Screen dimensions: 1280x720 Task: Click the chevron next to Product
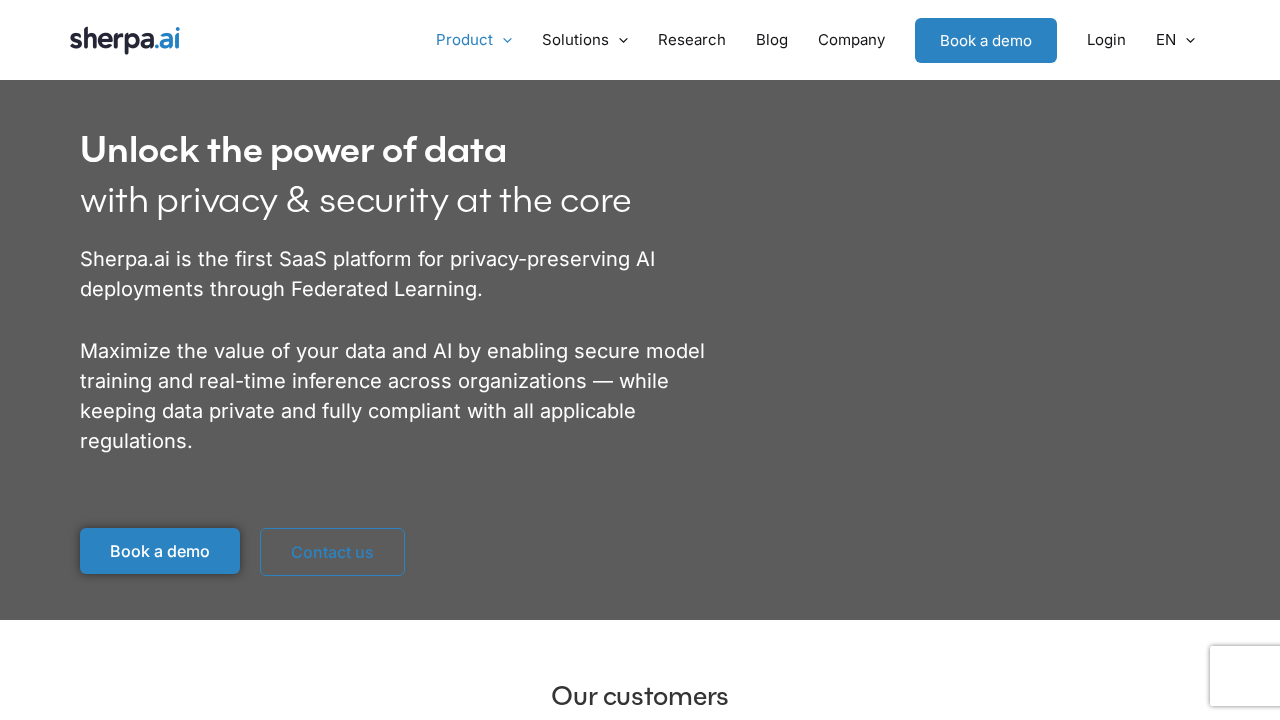[x=505, y=39]
